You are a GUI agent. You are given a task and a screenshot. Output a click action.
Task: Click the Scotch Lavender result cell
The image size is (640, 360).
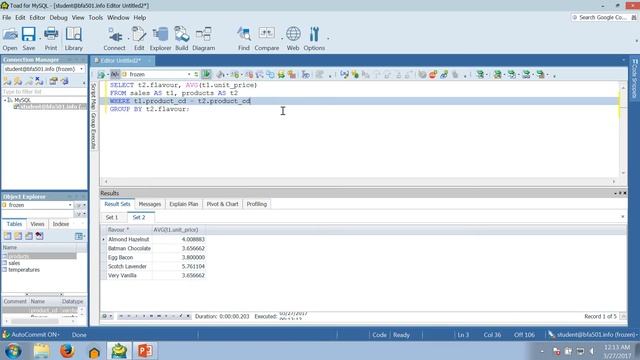pos(129,267)
